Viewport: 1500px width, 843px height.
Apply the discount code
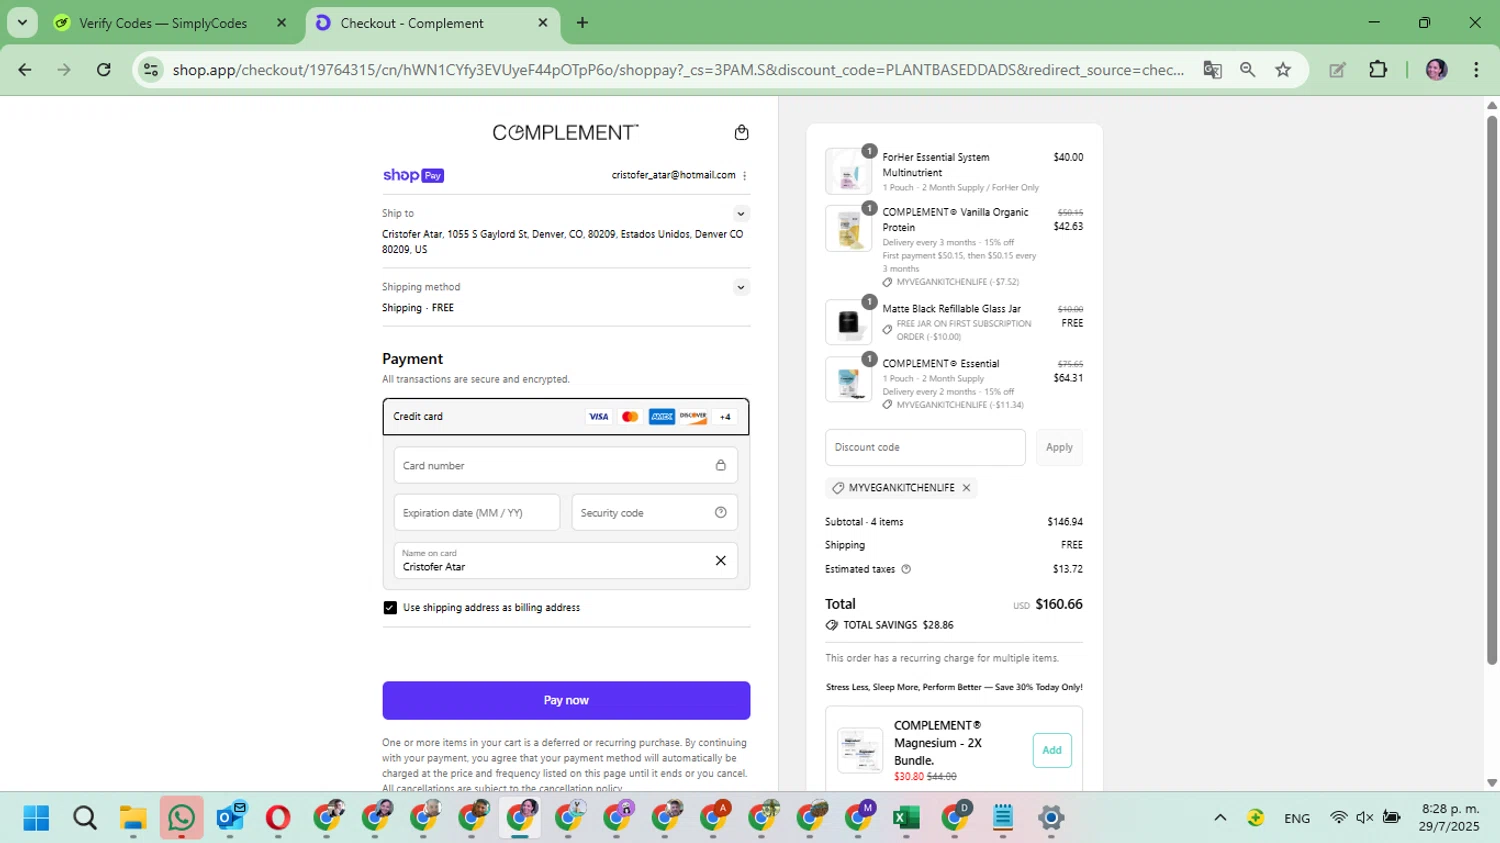coord(1059,448)
